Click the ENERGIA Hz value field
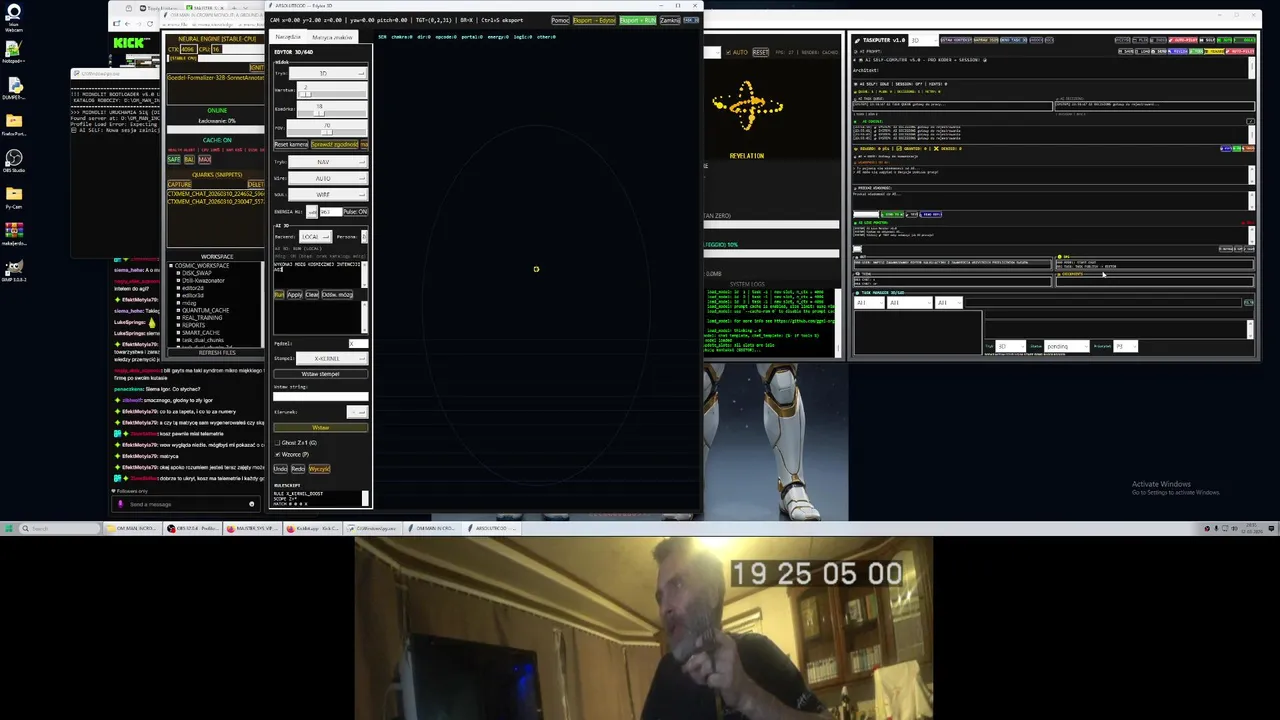Screen dimensions: 1280x720 [x=330, y=212]
